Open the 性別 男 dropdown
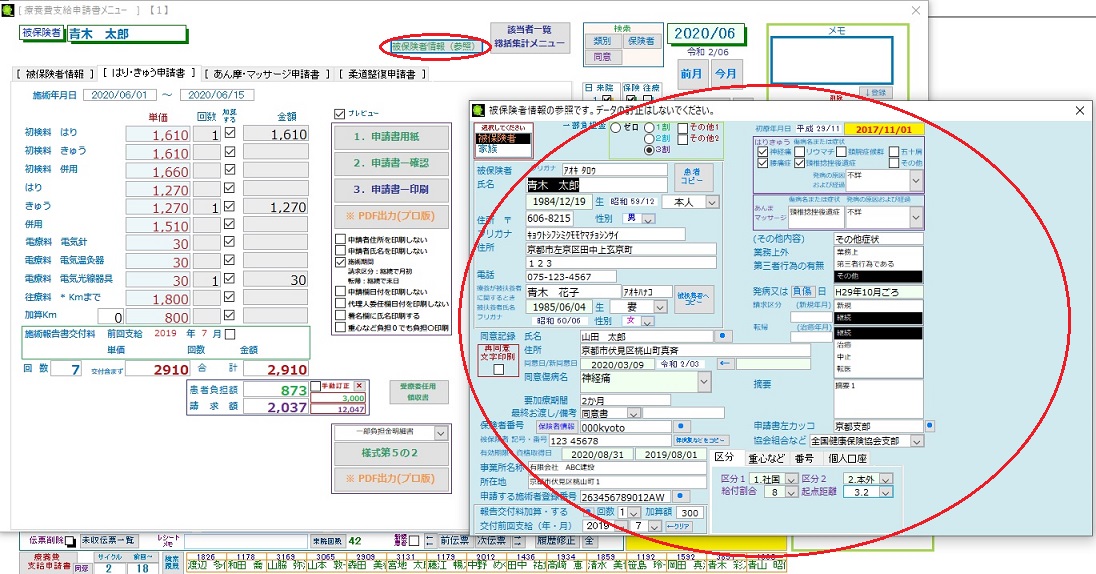 649,219
